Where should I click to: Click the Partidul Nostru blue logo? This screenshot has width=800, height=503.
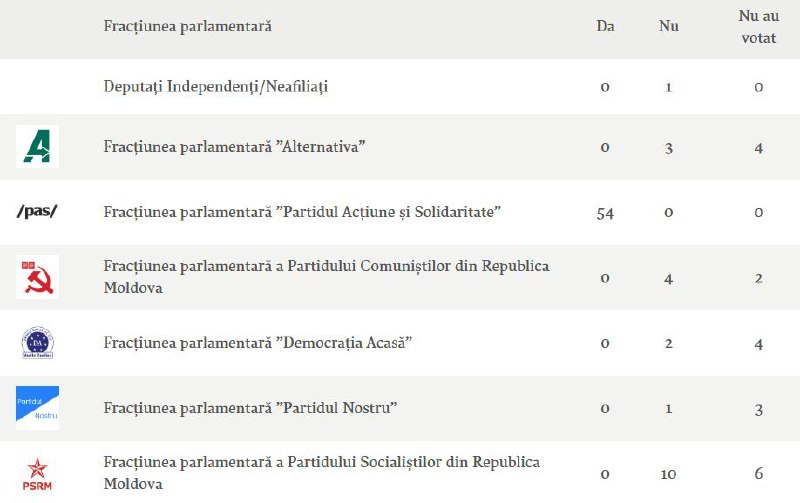(37, 407)
